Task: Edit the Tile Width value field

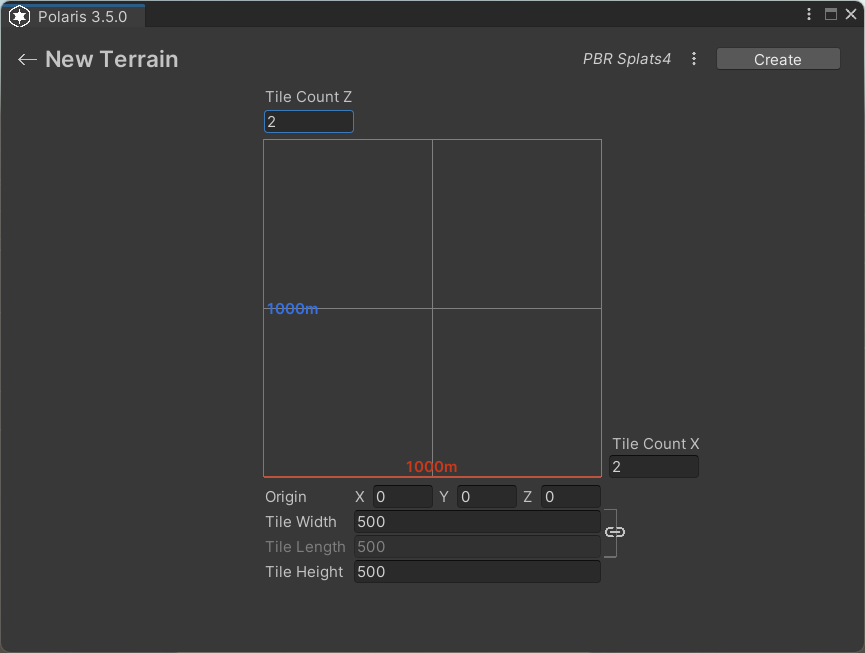Action: 477,522
